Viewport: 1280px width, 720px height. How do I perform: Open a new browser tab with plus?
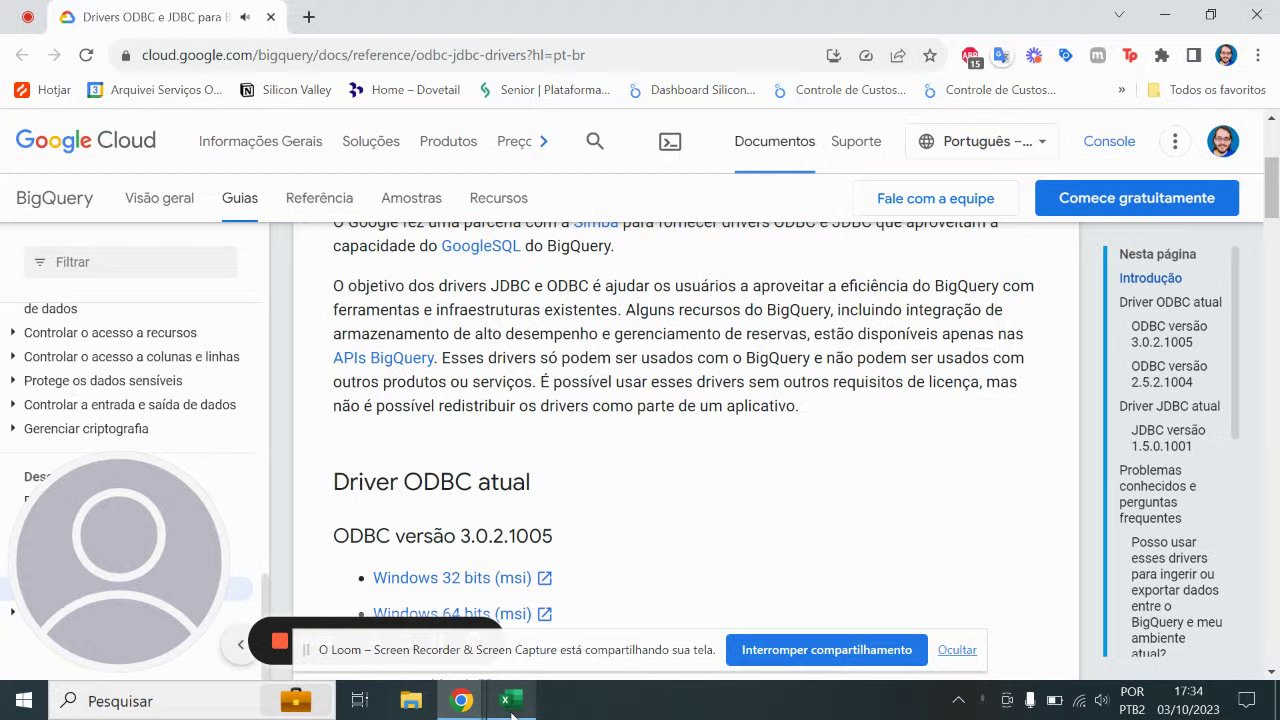coord(309,17)
